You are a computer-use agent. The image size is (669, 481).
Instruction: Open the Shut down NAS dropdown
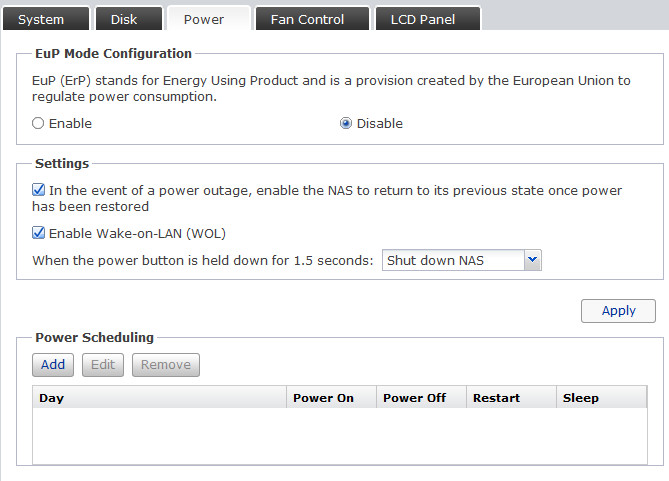(453, 261)
